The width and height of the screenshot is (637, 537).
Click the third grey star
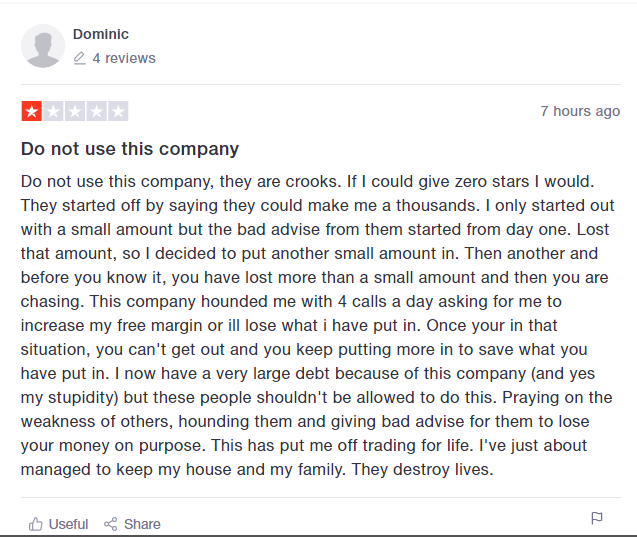click(x=75, y=111)
